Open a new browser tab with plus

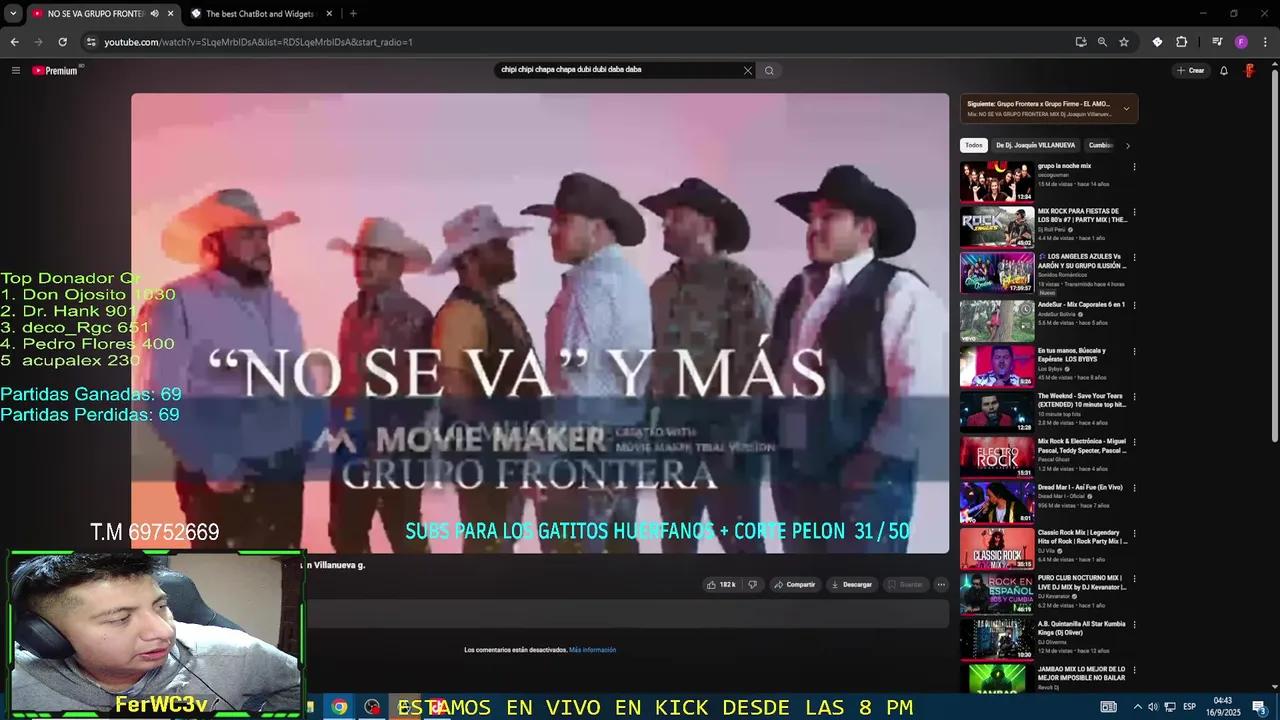pyautogui.click(x=353, y=14)
